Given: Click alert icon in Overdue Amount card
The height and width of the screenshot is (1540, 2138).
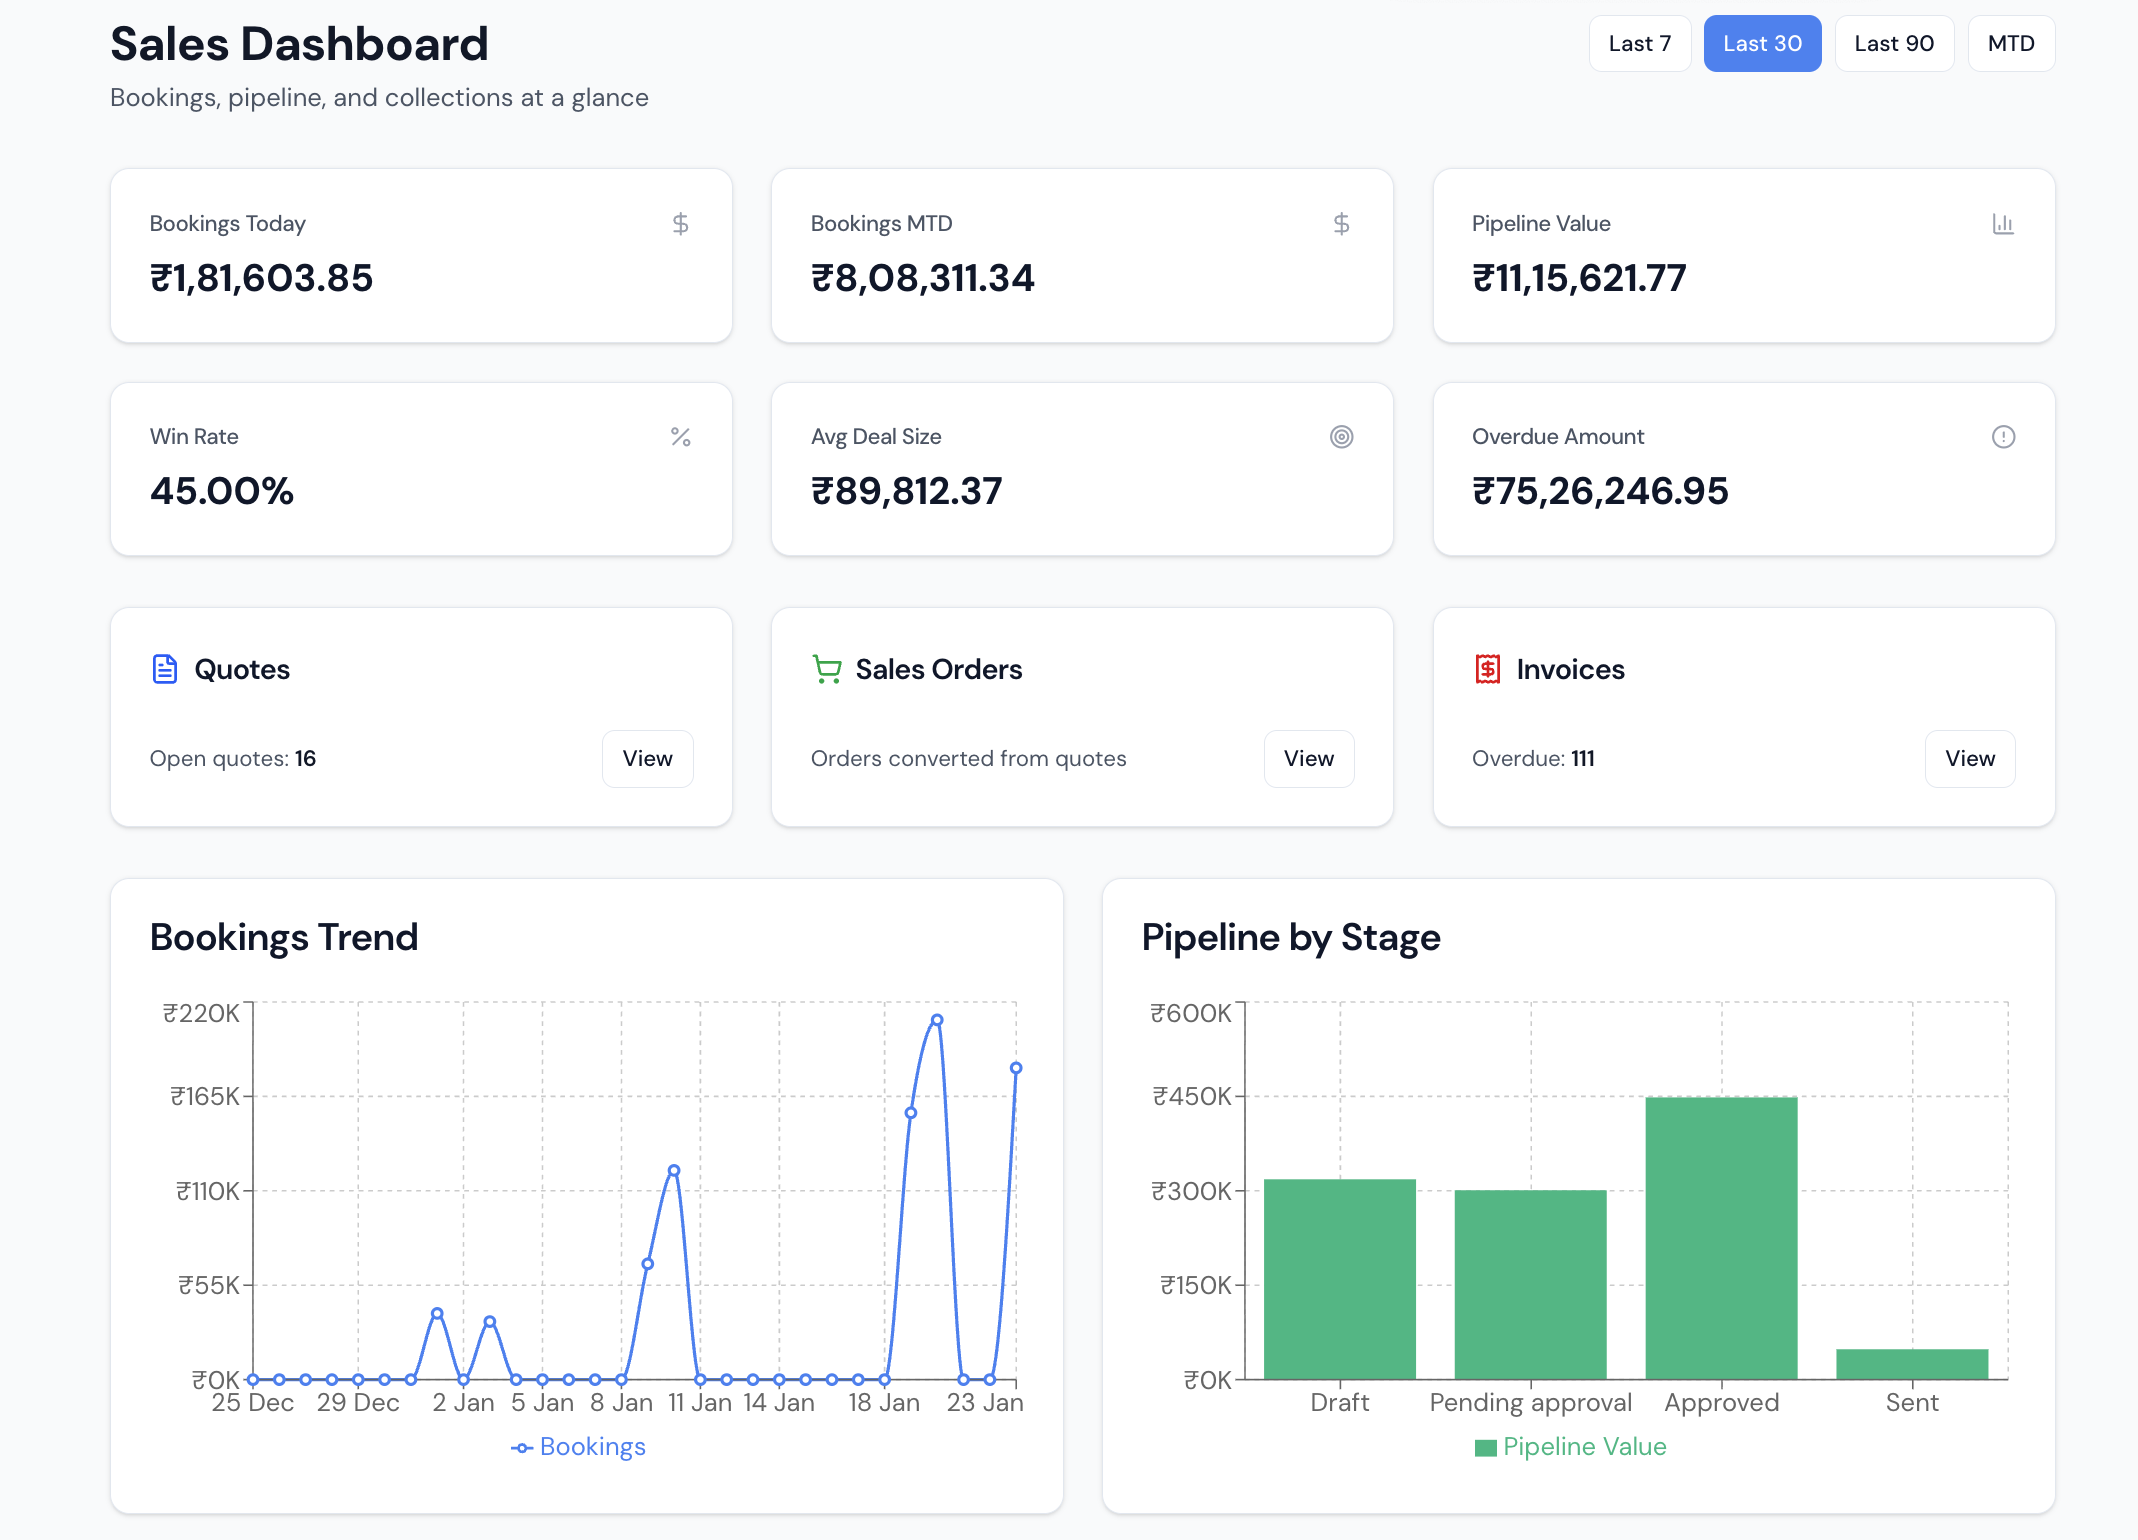Looking at the screenshot, I should 2002,437.
